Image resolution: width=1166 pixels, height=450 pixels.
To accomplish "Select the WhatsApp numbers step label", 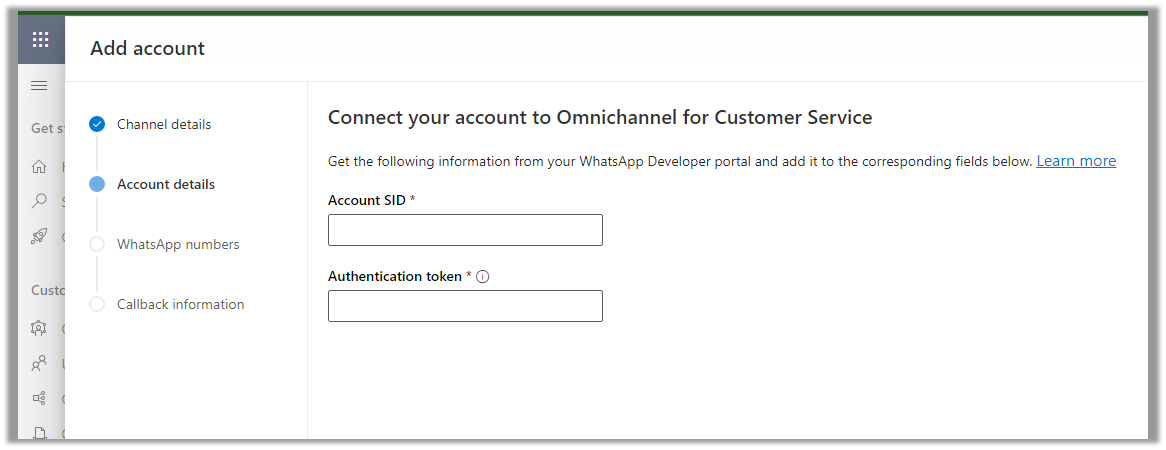I will 178,244.
